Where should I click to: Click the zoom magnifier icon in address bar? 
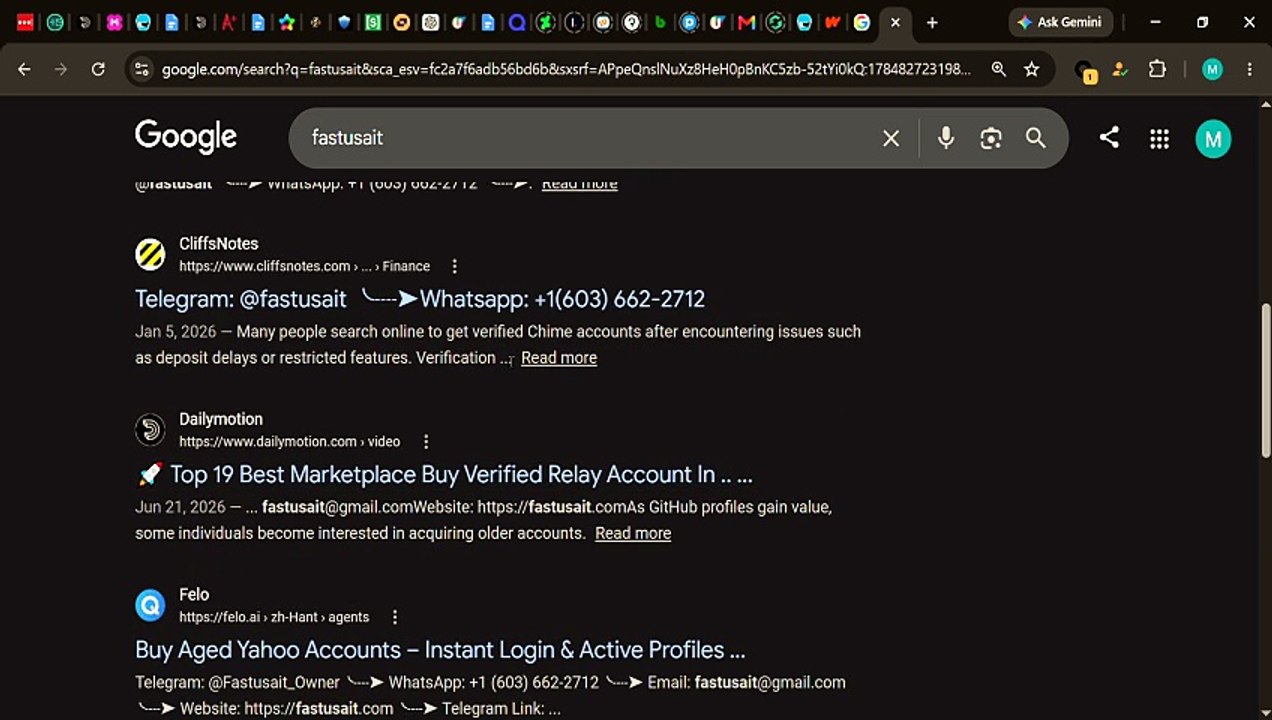pyautogui.click(x=998, y=69)
